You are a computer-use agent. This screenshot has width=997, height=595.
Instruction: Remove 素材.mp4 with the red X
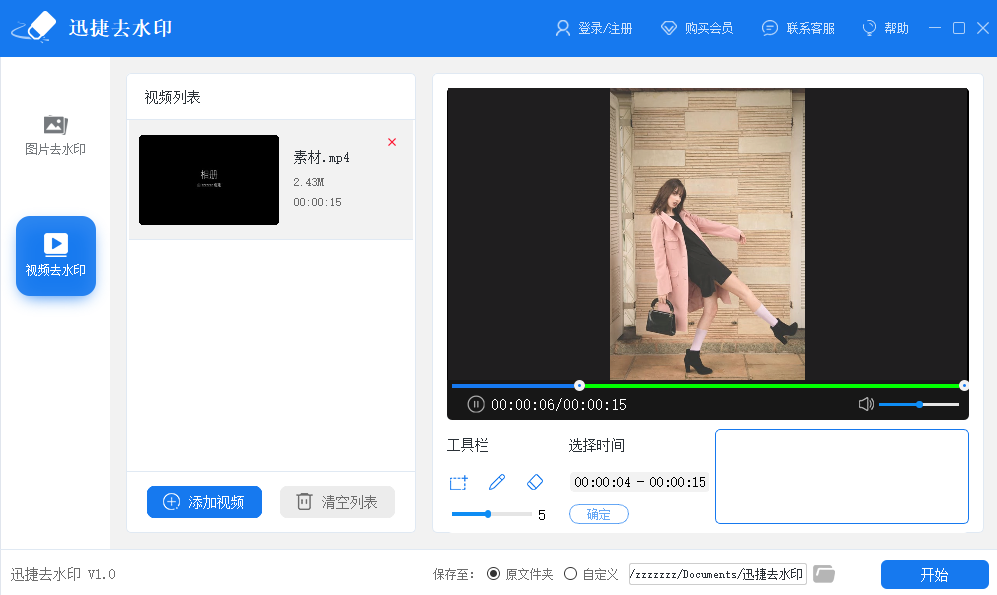click(x=392, y=142)
